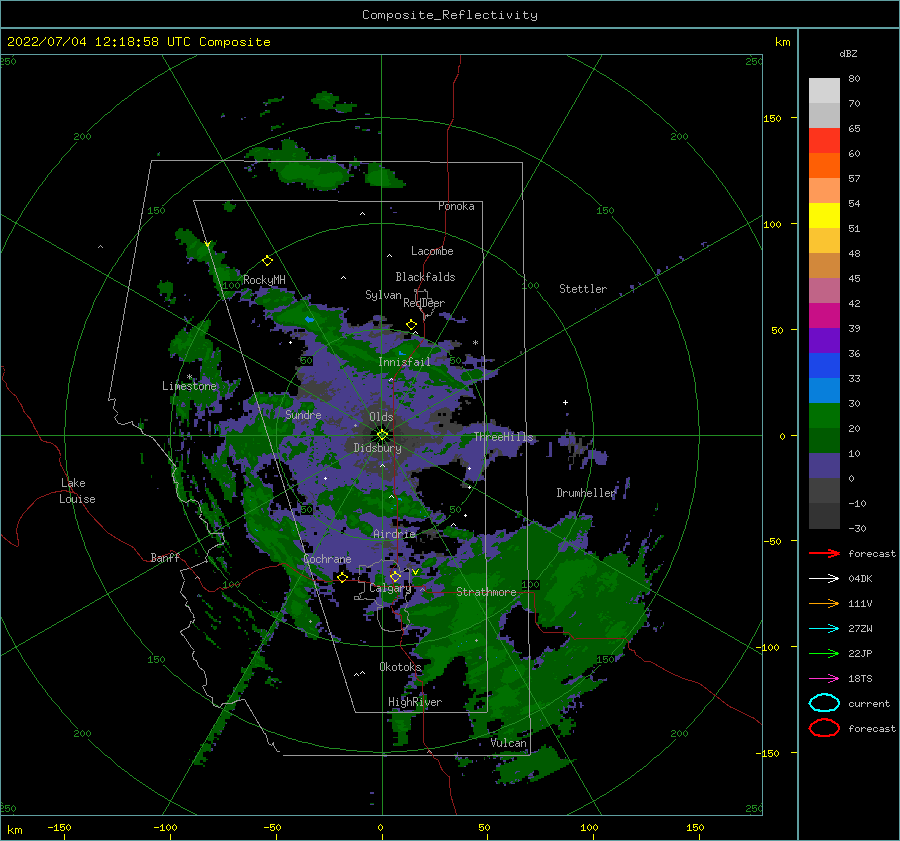
Task: Click the Sylvan label
Action: coord(383,295)
